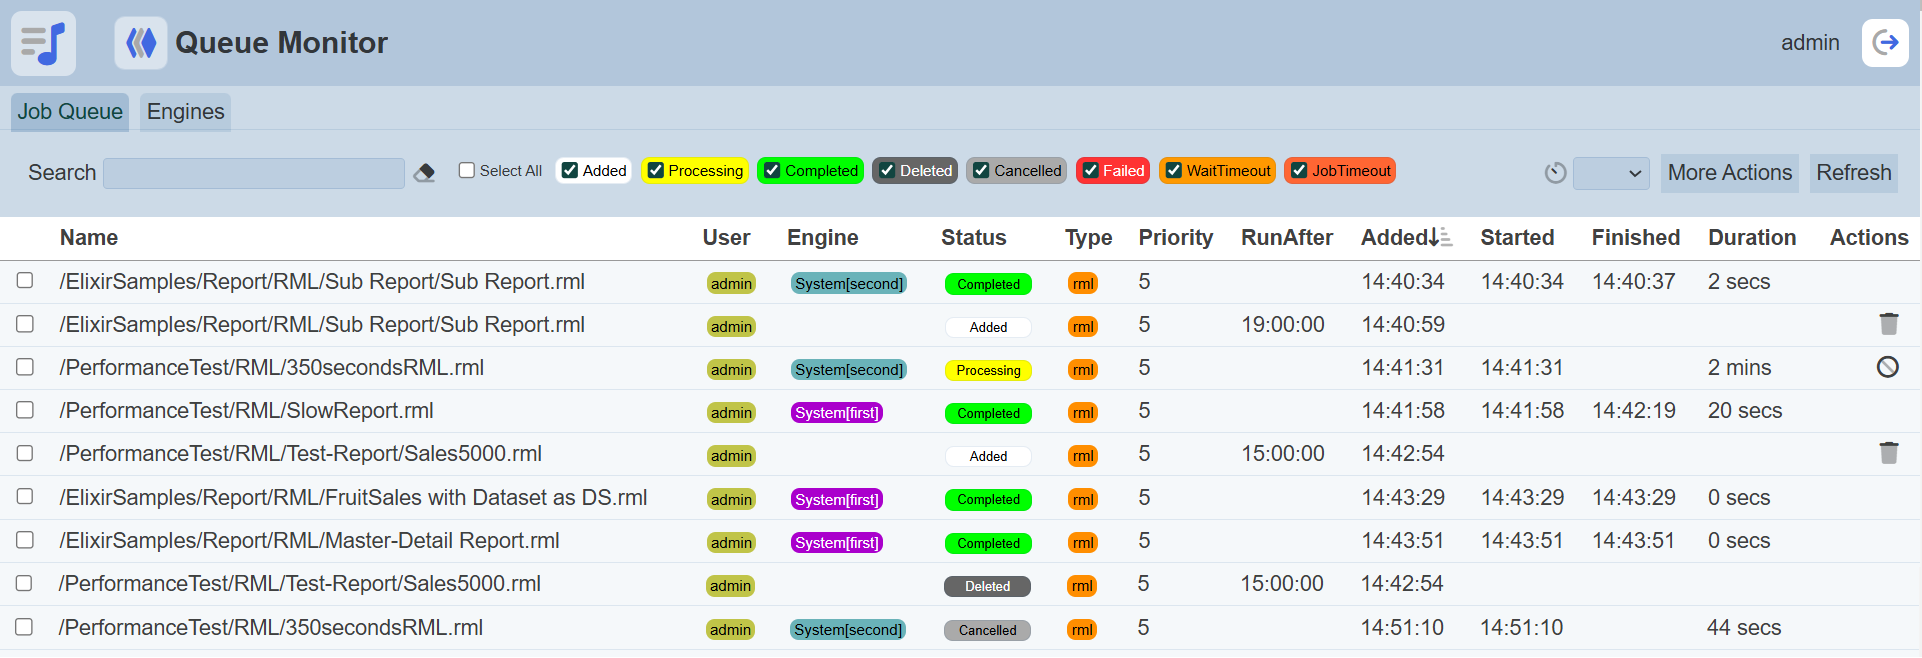1922x658 pixels.
Task: Click the auto-refresh timer icon
Action: [x=1554, y=173]
